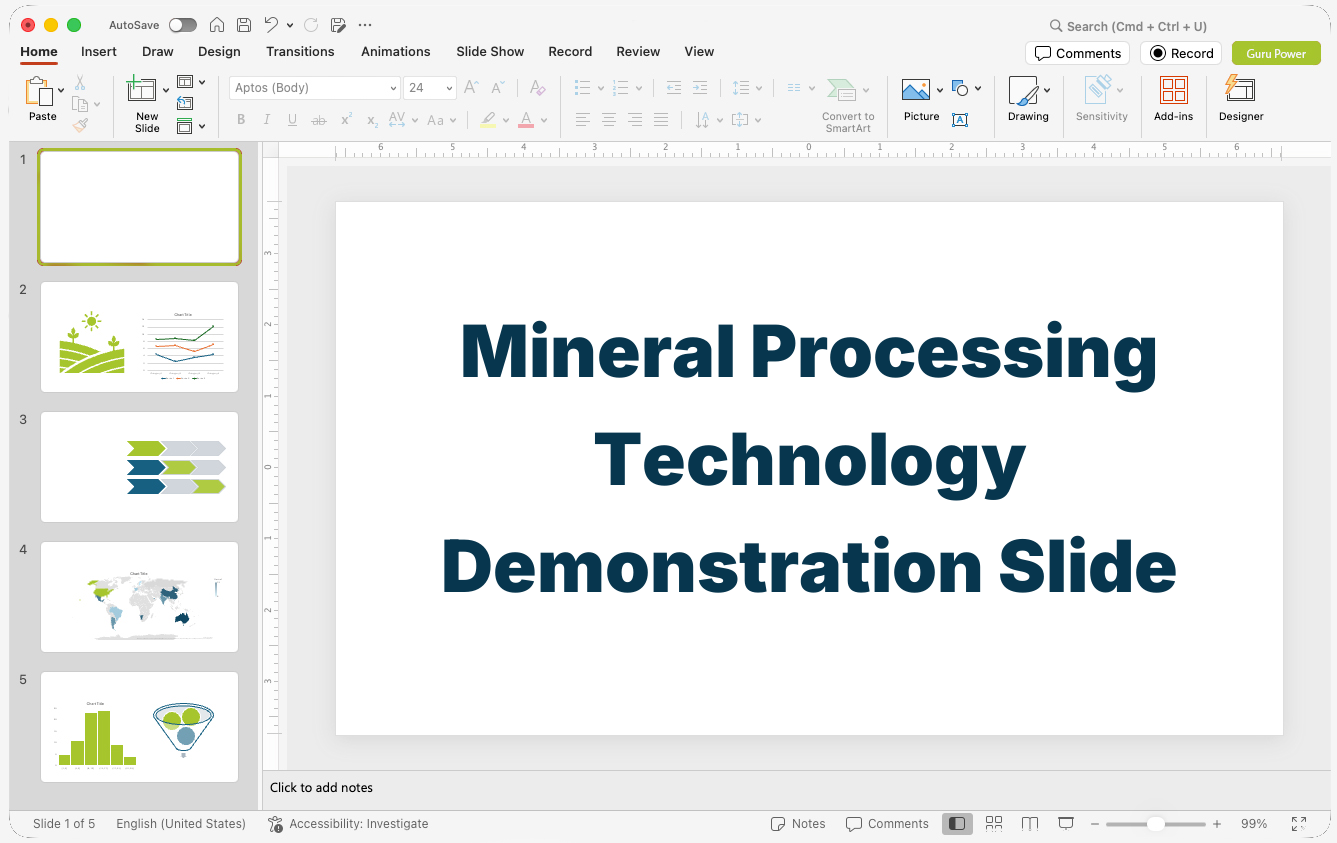Click the Subscript icon
The image size is (1337, 843).
point(372,120)
